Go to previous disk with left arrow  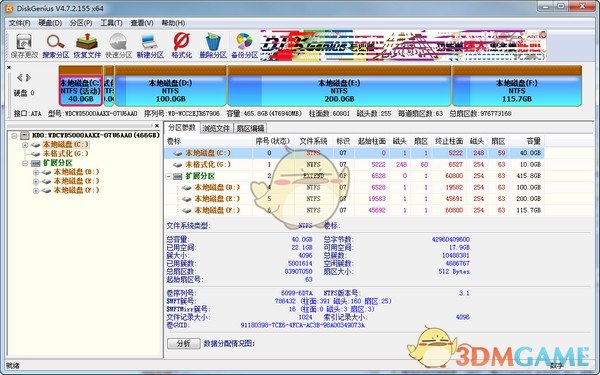coord(20,78)
